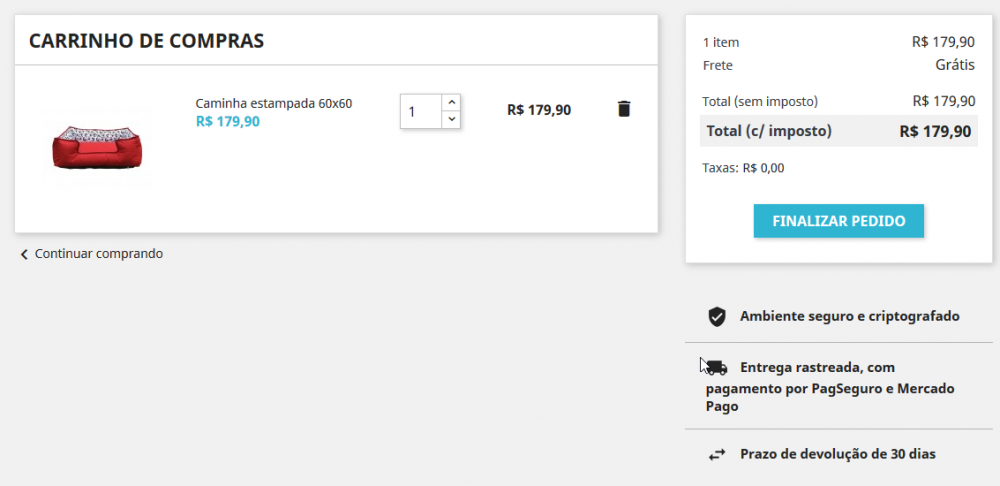Click the shield security icon
The width and height of the screenshot is (1000, 486).
coord(717,317)
